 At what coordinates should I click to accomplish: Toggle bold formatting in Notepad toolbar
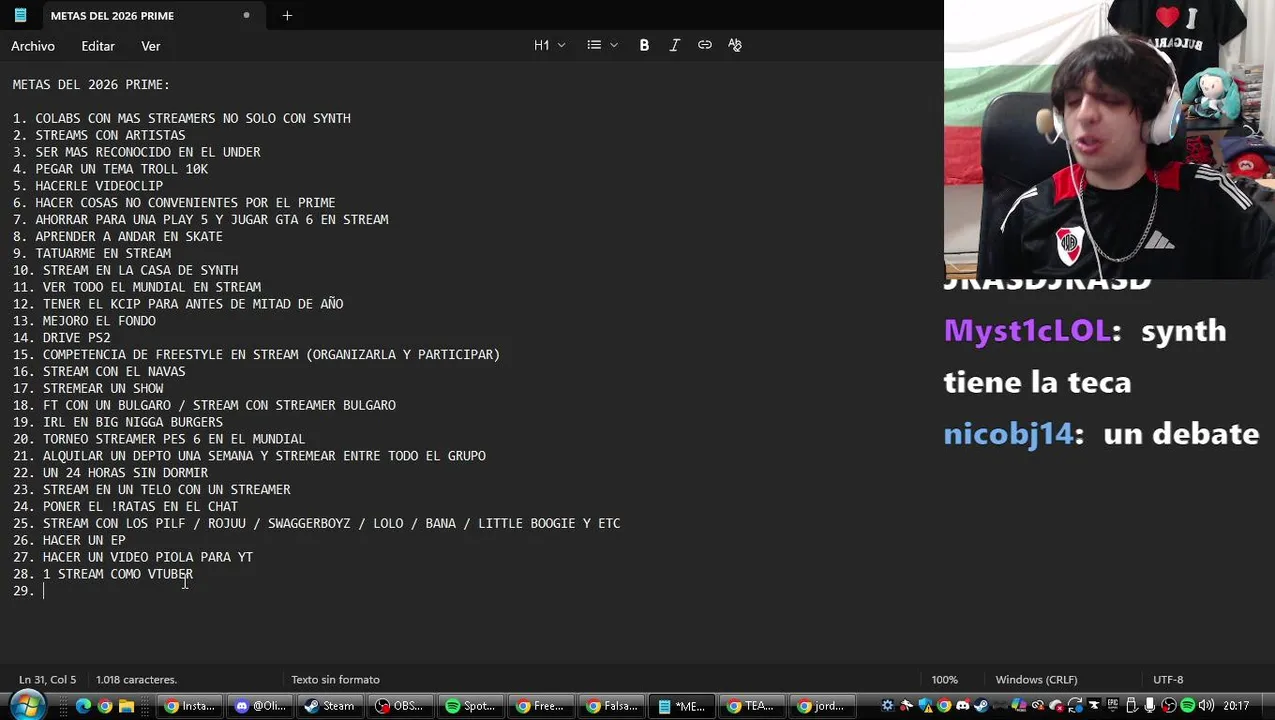[x=644, y=45]
